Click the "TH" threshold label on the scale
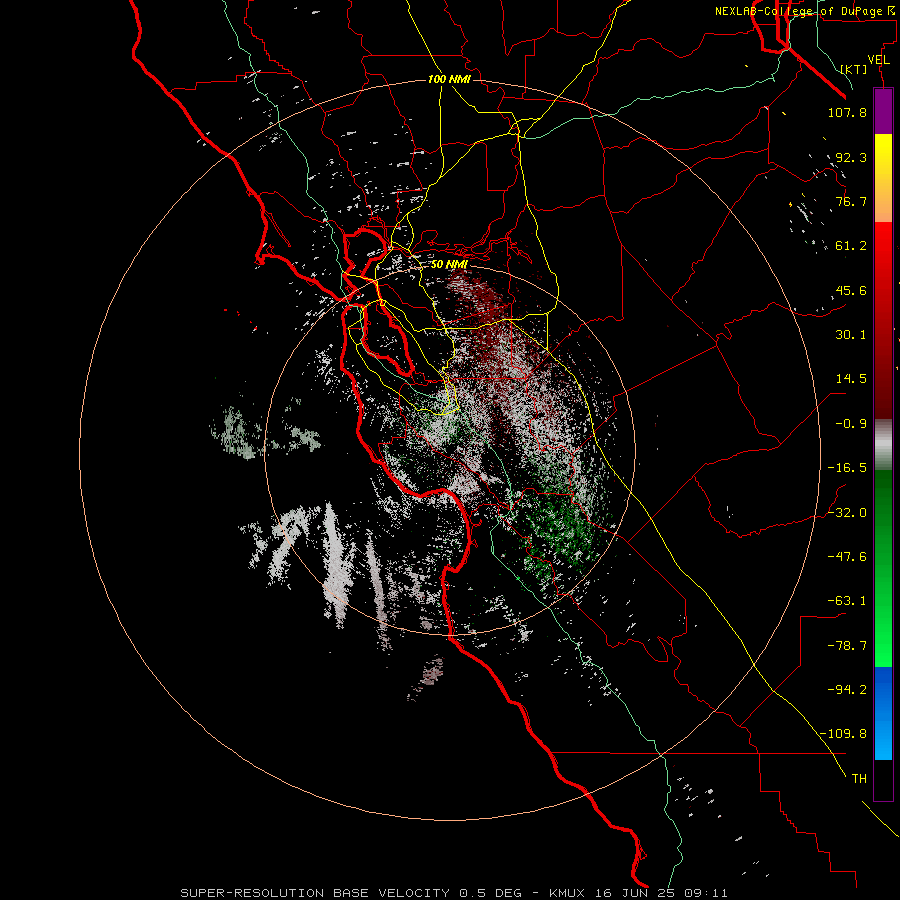Image resolution: width=900 pixels, height=900 pixels. click(859, 779)
